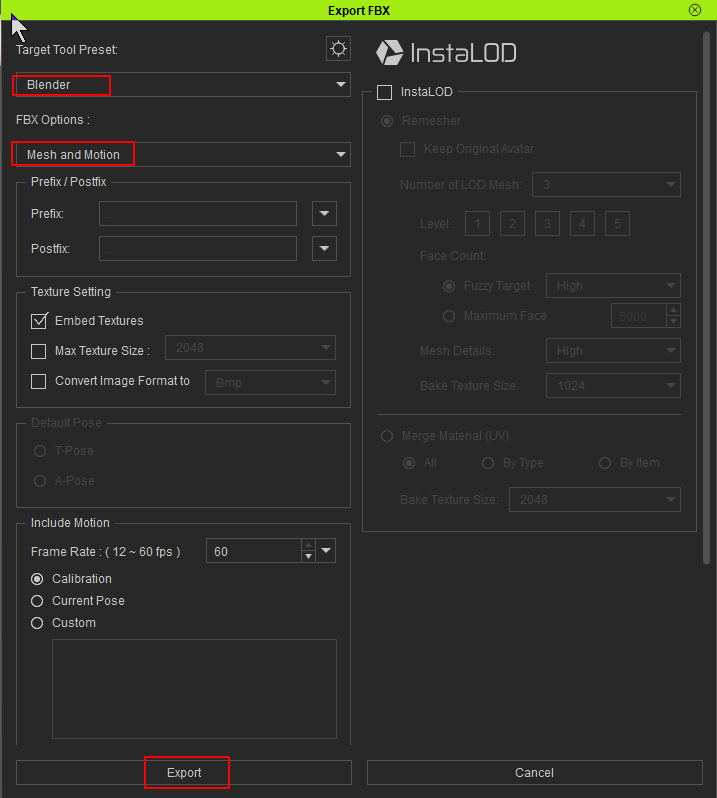This screenshot has width=717, height=798.
Task: Open preset settings gear icon
Action: (x=338, y=49)
